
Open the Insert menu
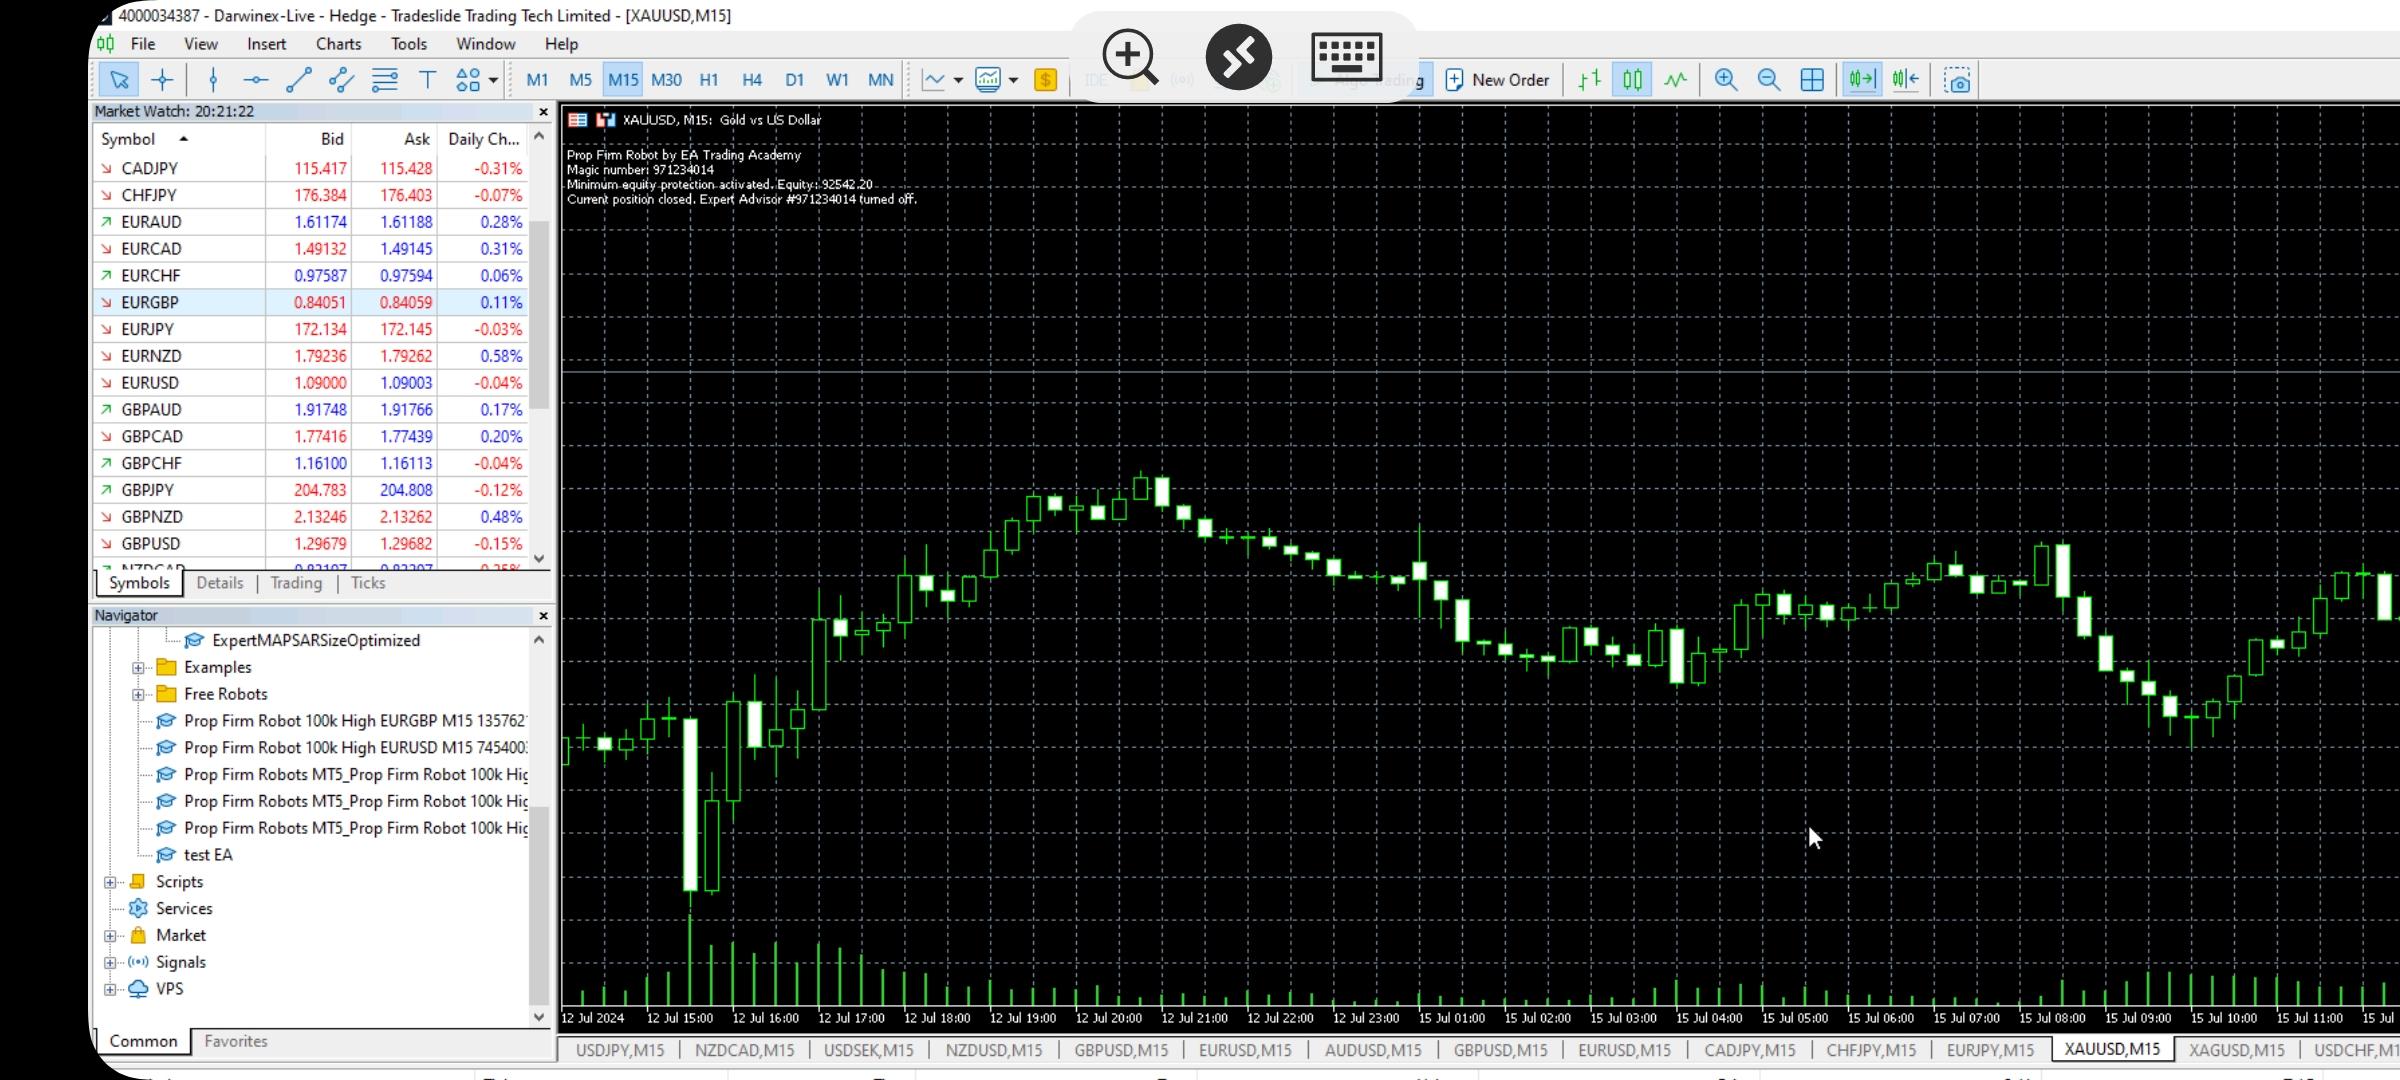pyautogui.click(x=266, y=44)
